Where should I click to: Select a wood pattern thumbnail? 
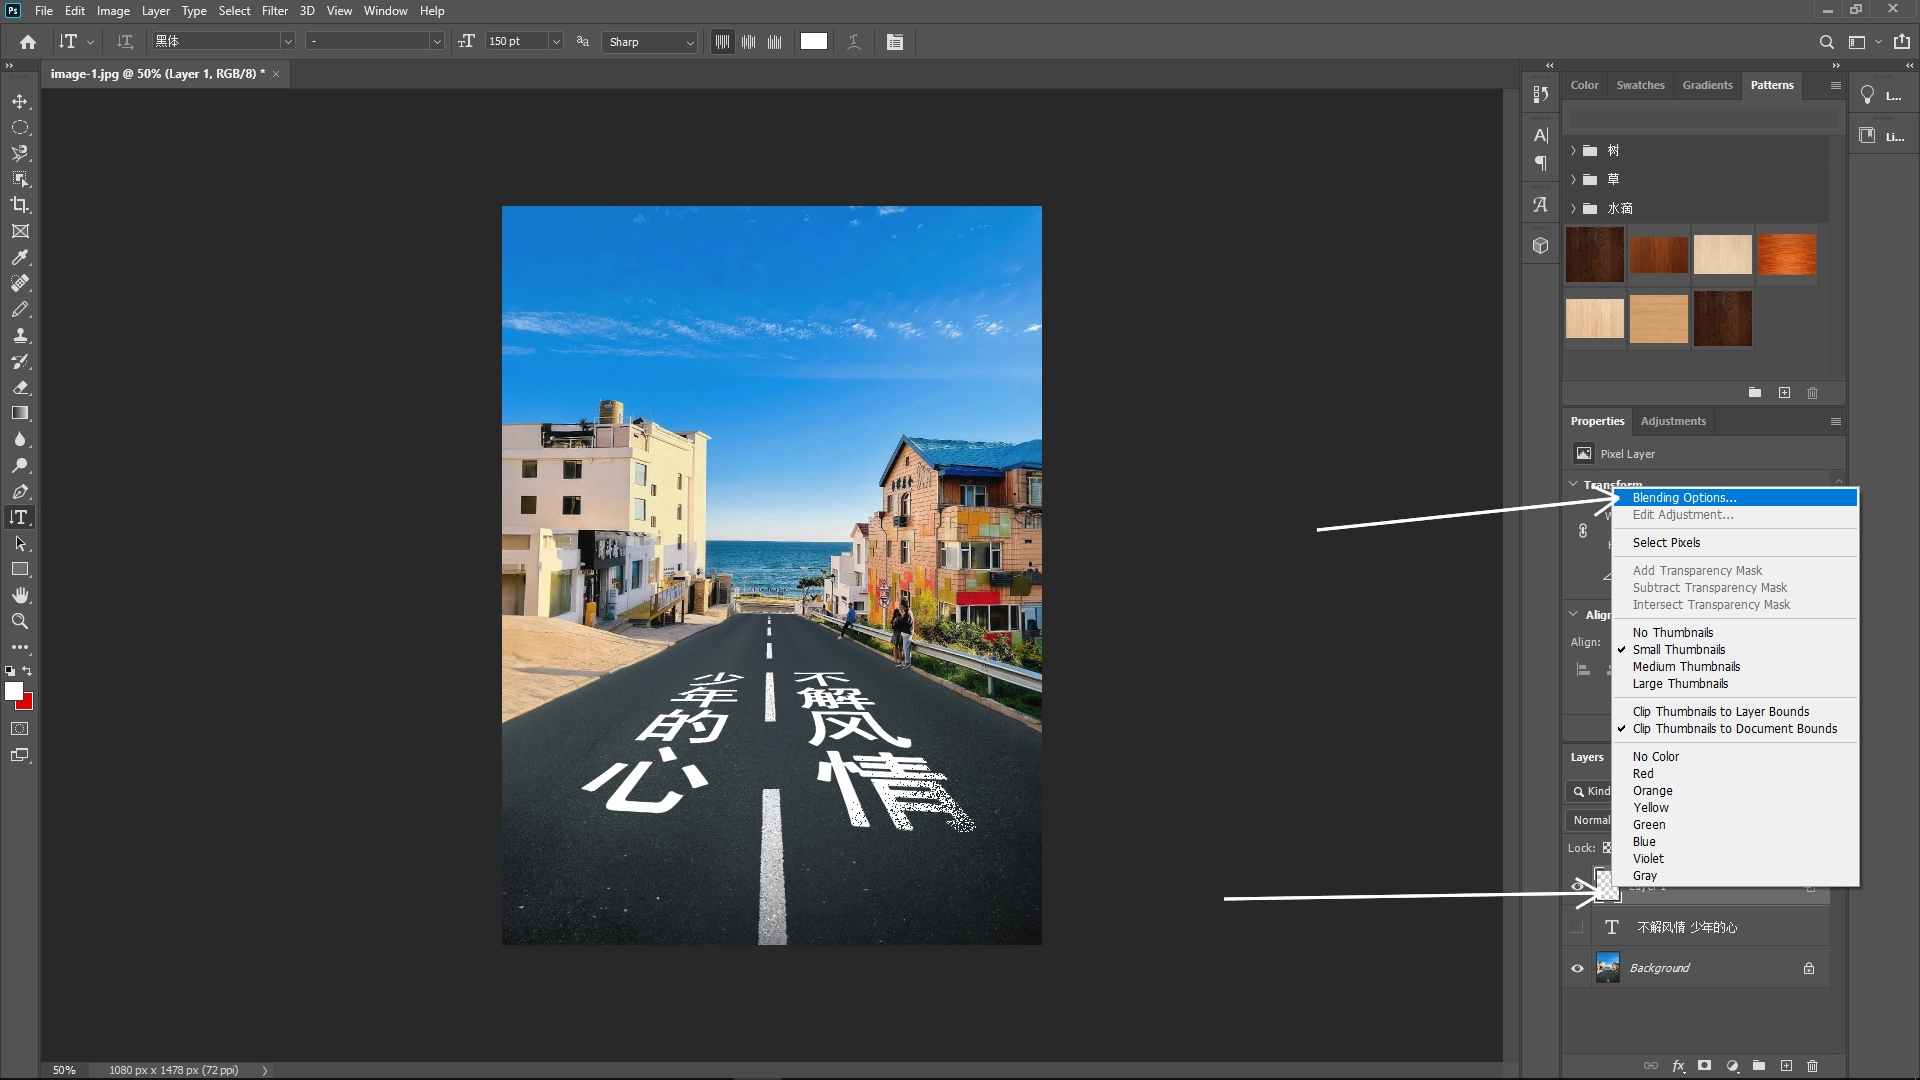(1594, 255)
